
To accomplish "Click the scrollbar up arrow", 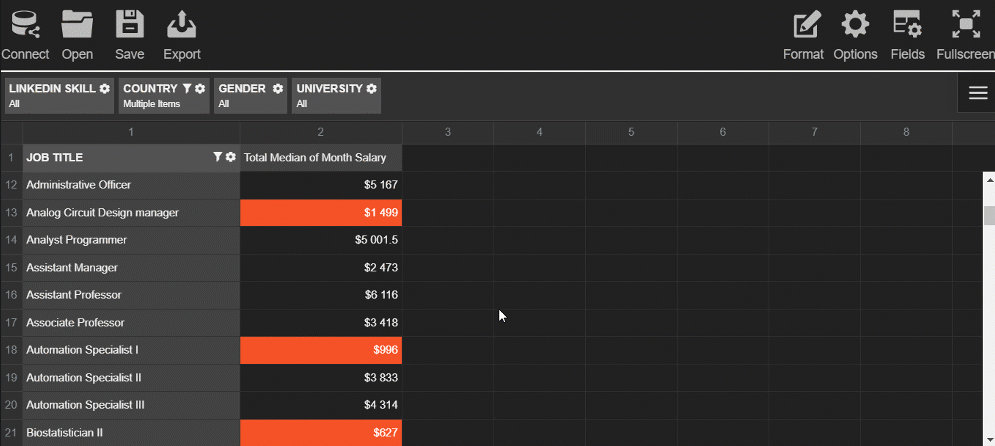I will coord(989,178).
